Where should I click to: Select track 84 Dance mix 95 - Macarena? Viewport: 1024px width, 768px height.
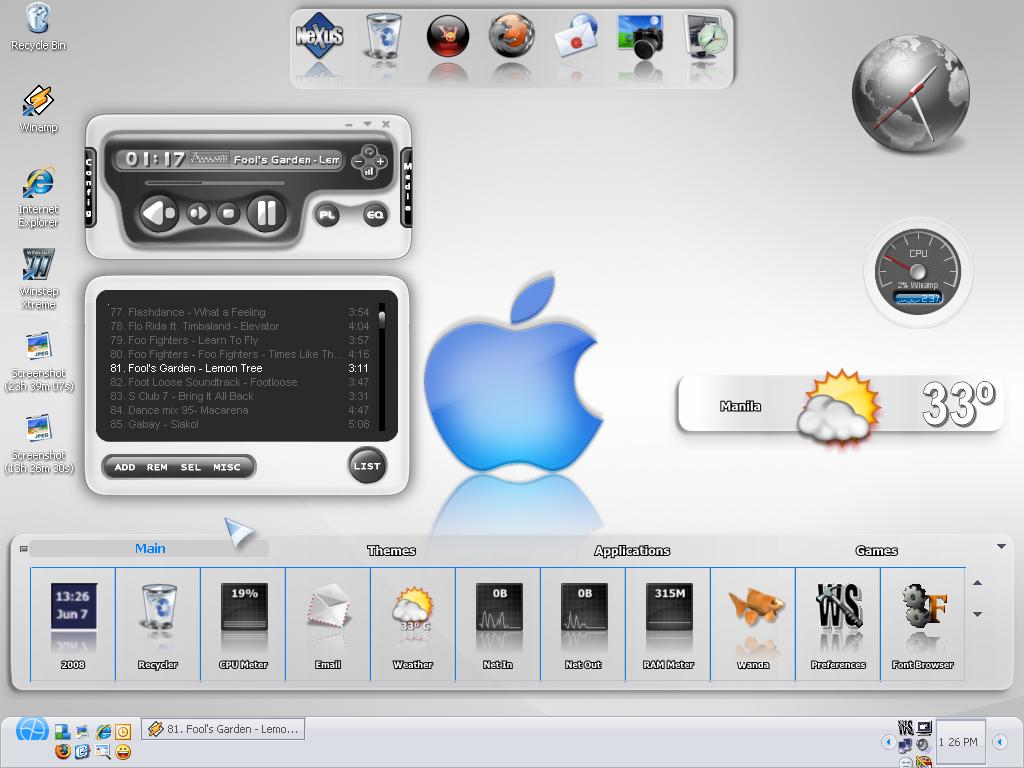click(240, 410)
